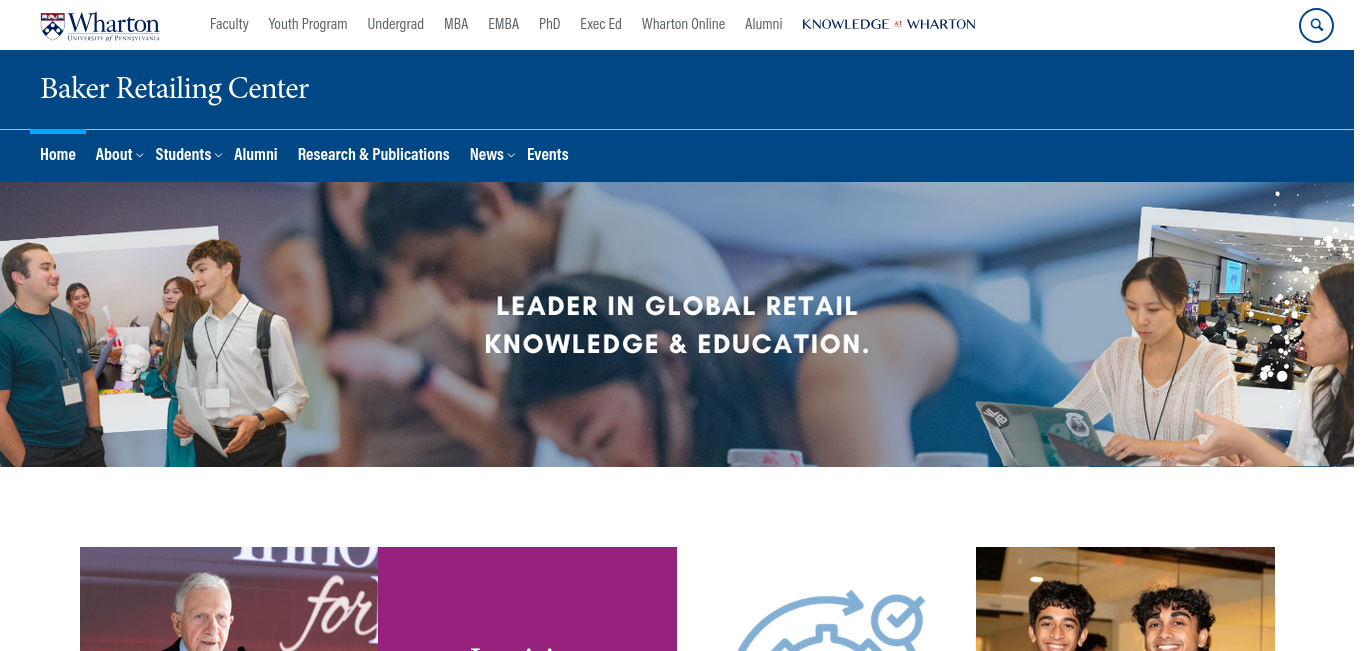Click the Wharton logo
The width and height of the screenshot is (1366, 651).
click(100, 25)
